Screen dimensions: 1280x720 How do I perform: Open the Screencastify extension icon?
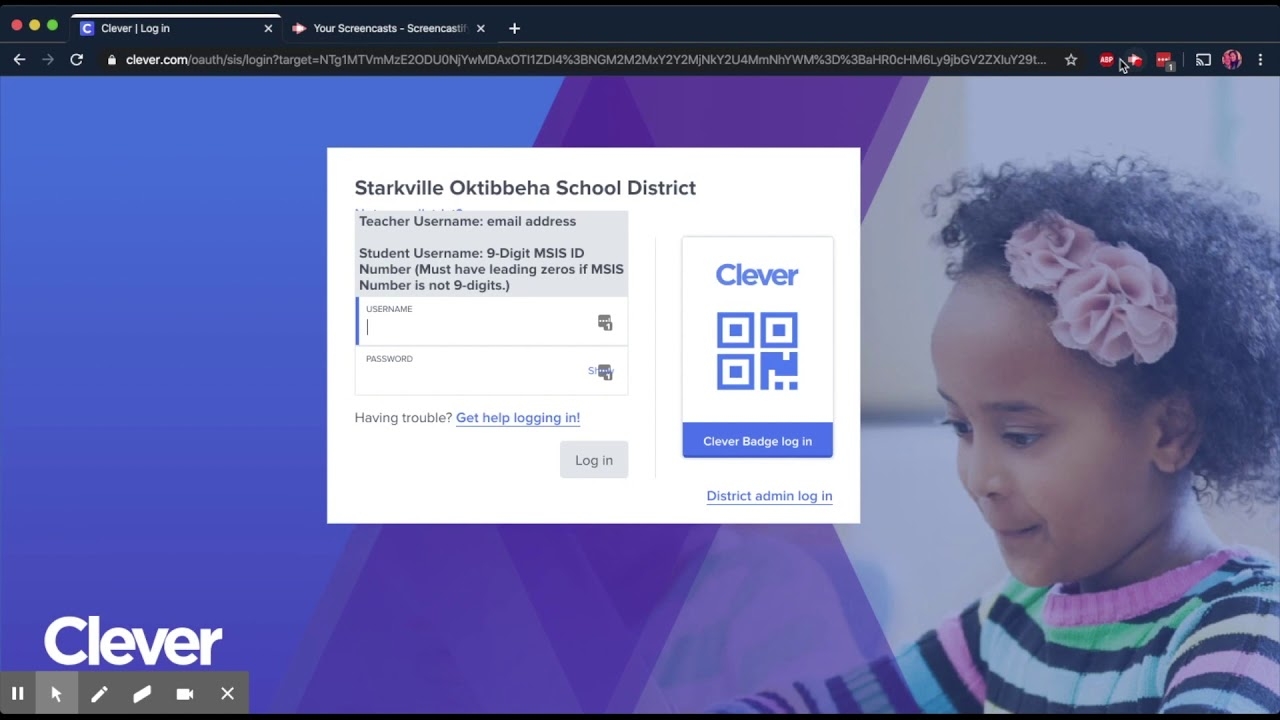click(x=1135, y=60)
